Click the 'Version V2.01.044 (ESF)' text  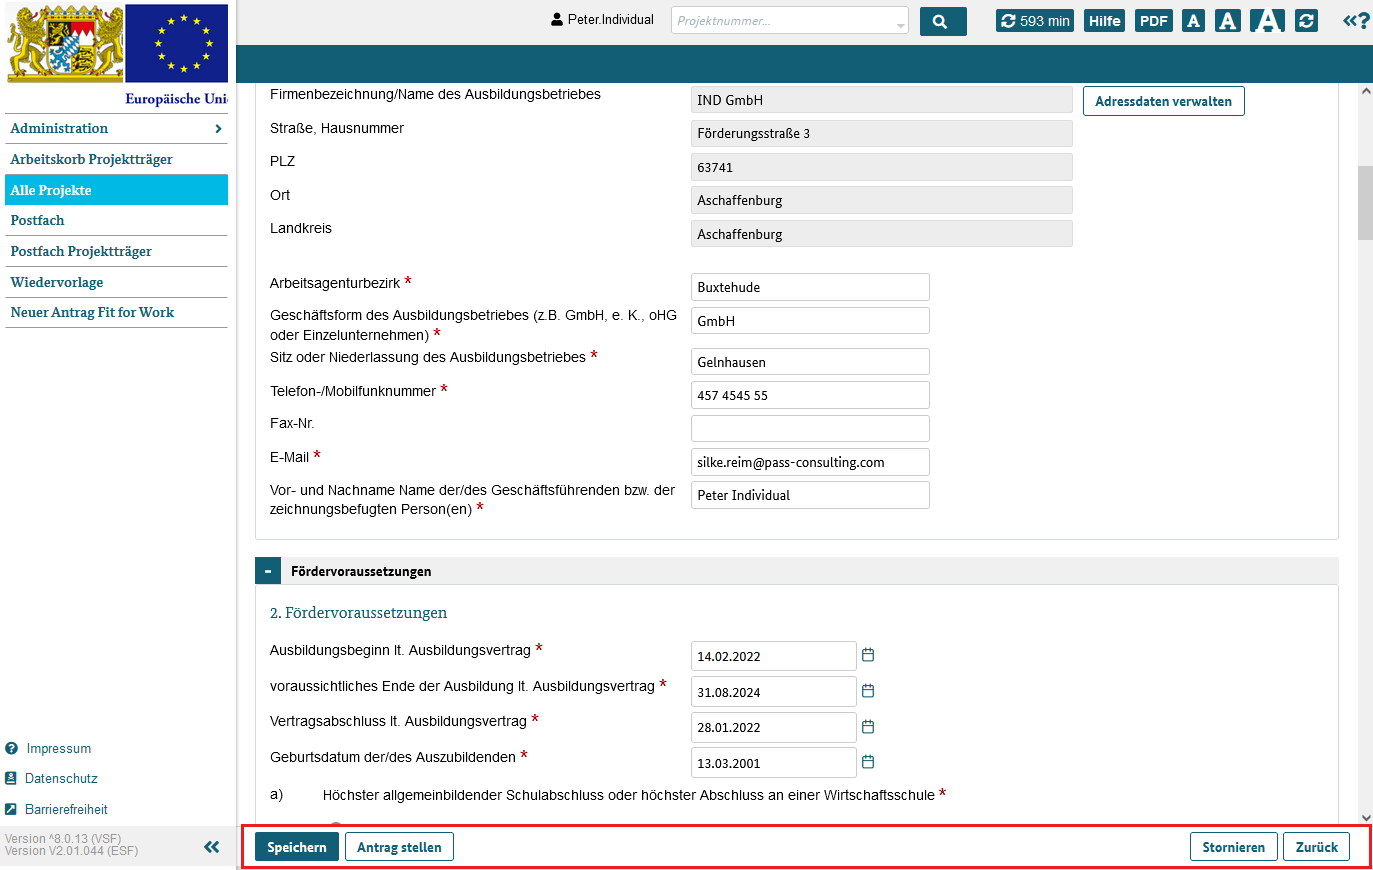click(x=71, y=851)
